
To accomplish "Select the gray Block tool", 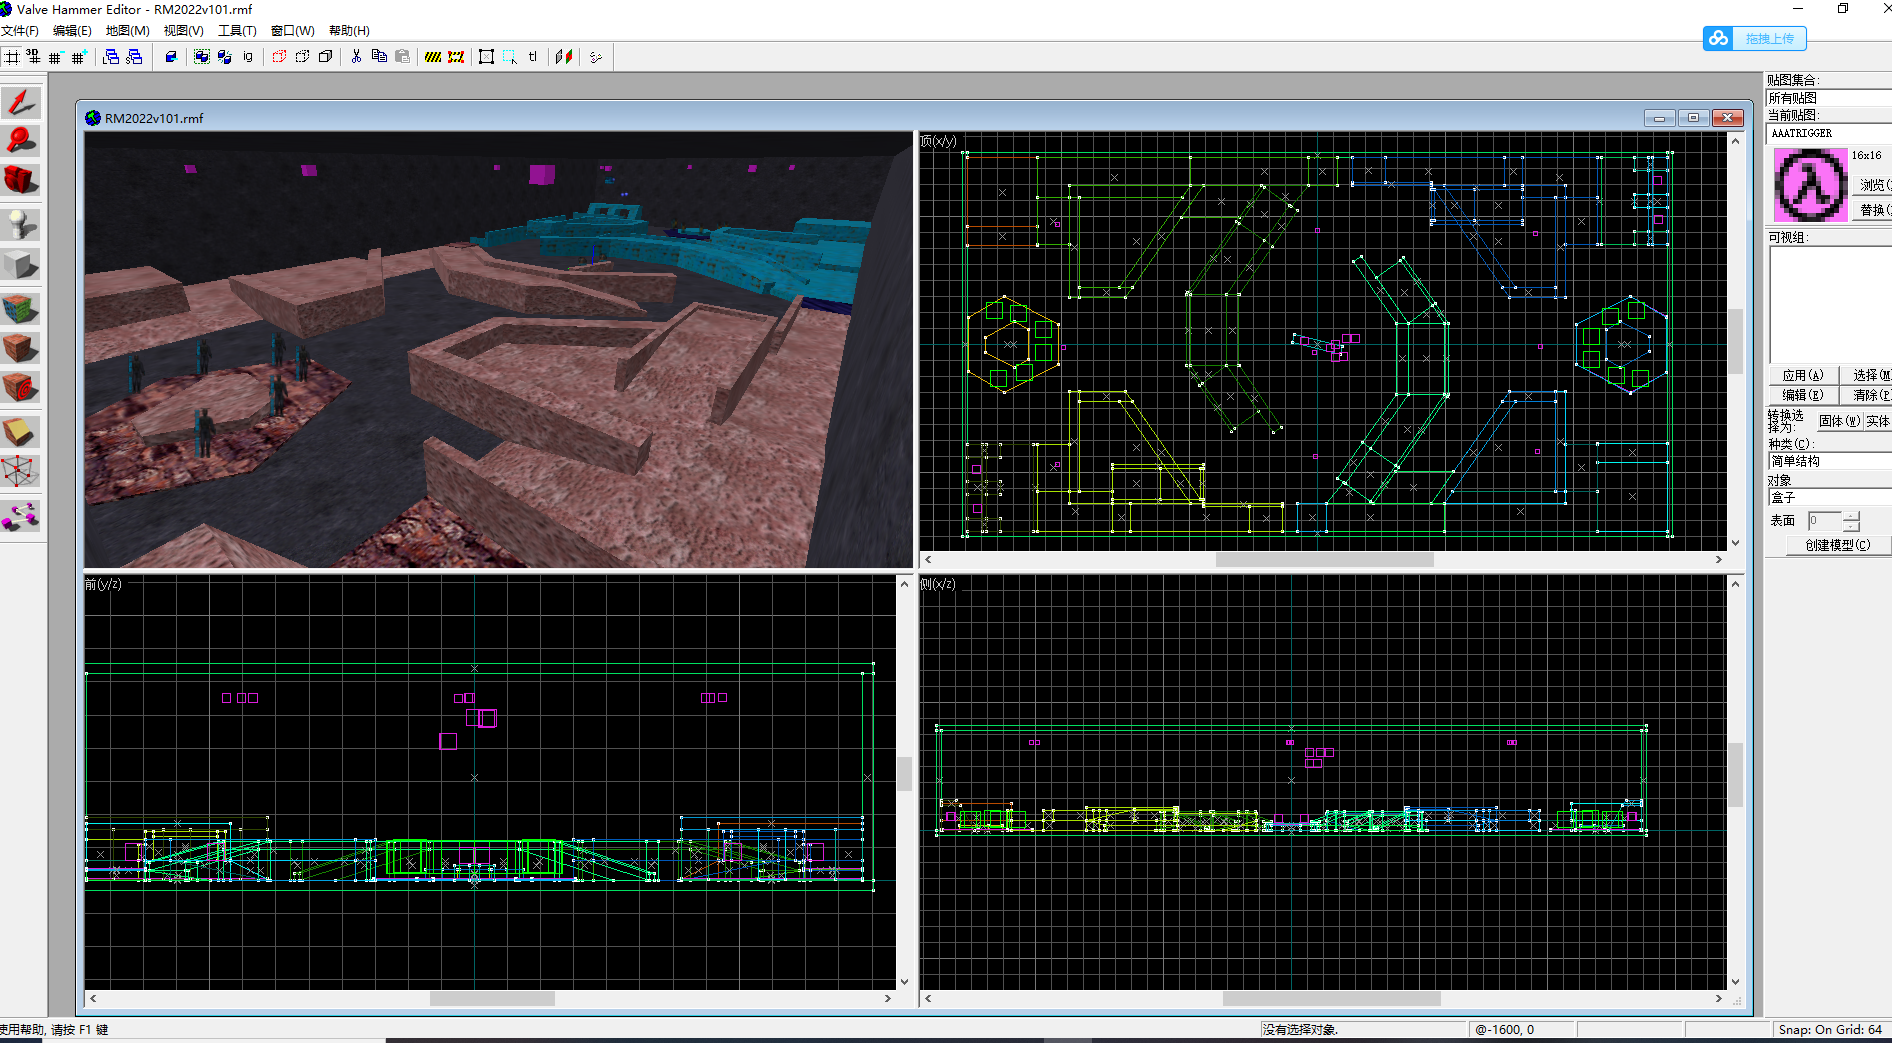I will point(21,265).
